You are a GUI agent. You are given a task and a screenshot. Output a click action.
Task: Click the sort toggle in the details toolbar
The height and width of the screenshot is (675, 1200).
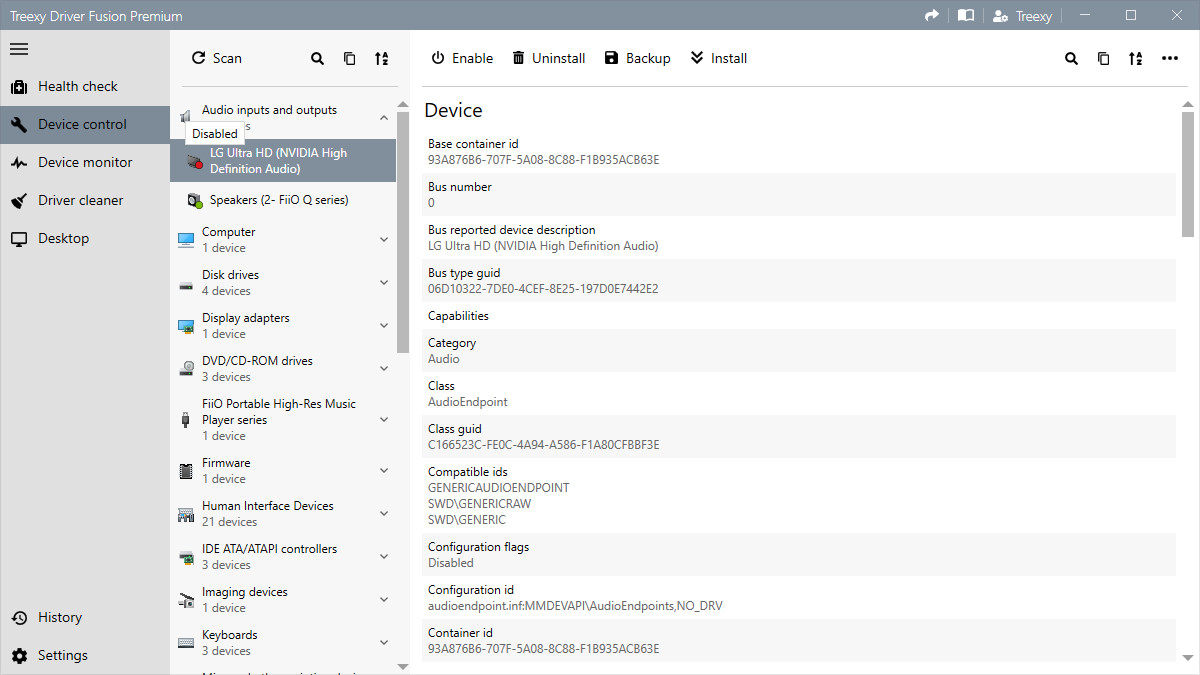(x=1135, y=58)
